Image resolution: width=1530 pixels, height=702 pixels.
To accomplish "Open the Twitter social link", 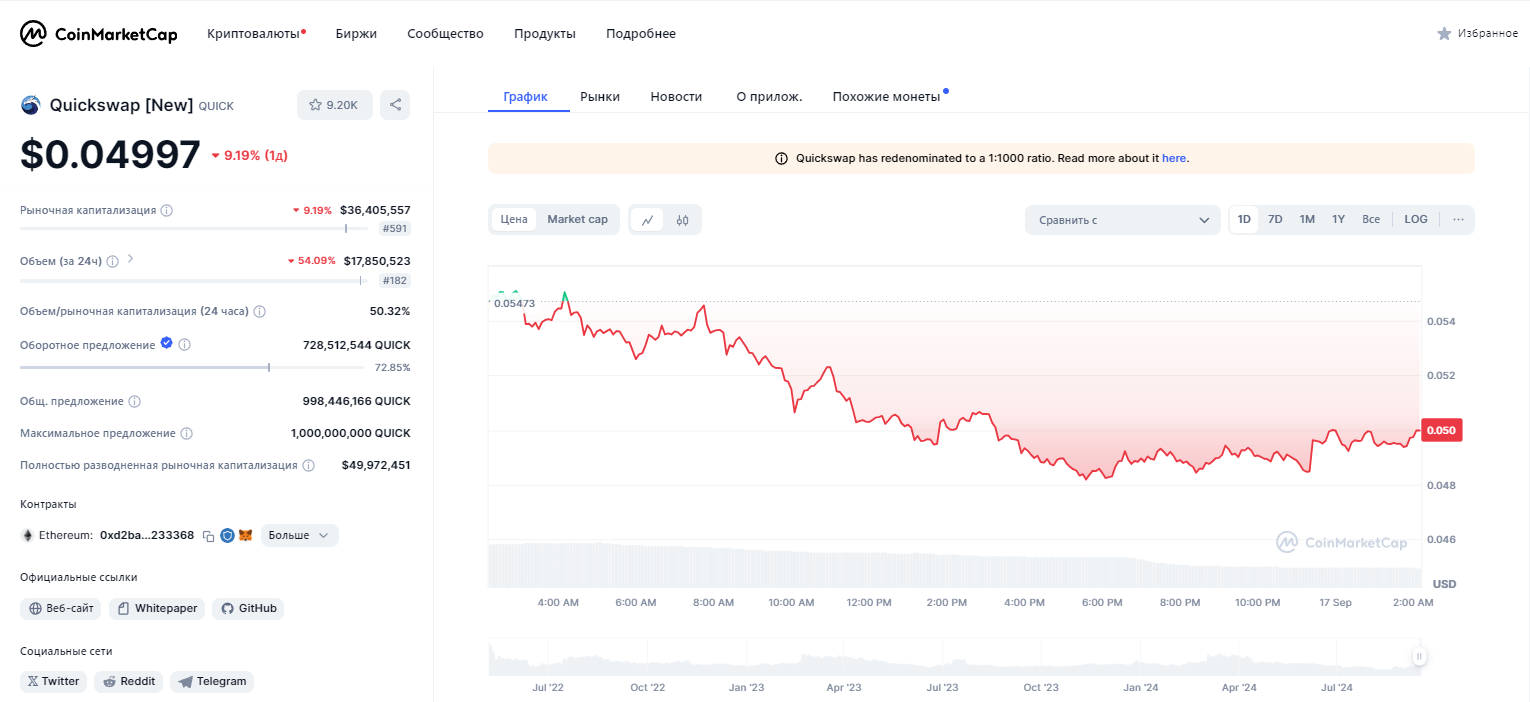I will (53, 681).
